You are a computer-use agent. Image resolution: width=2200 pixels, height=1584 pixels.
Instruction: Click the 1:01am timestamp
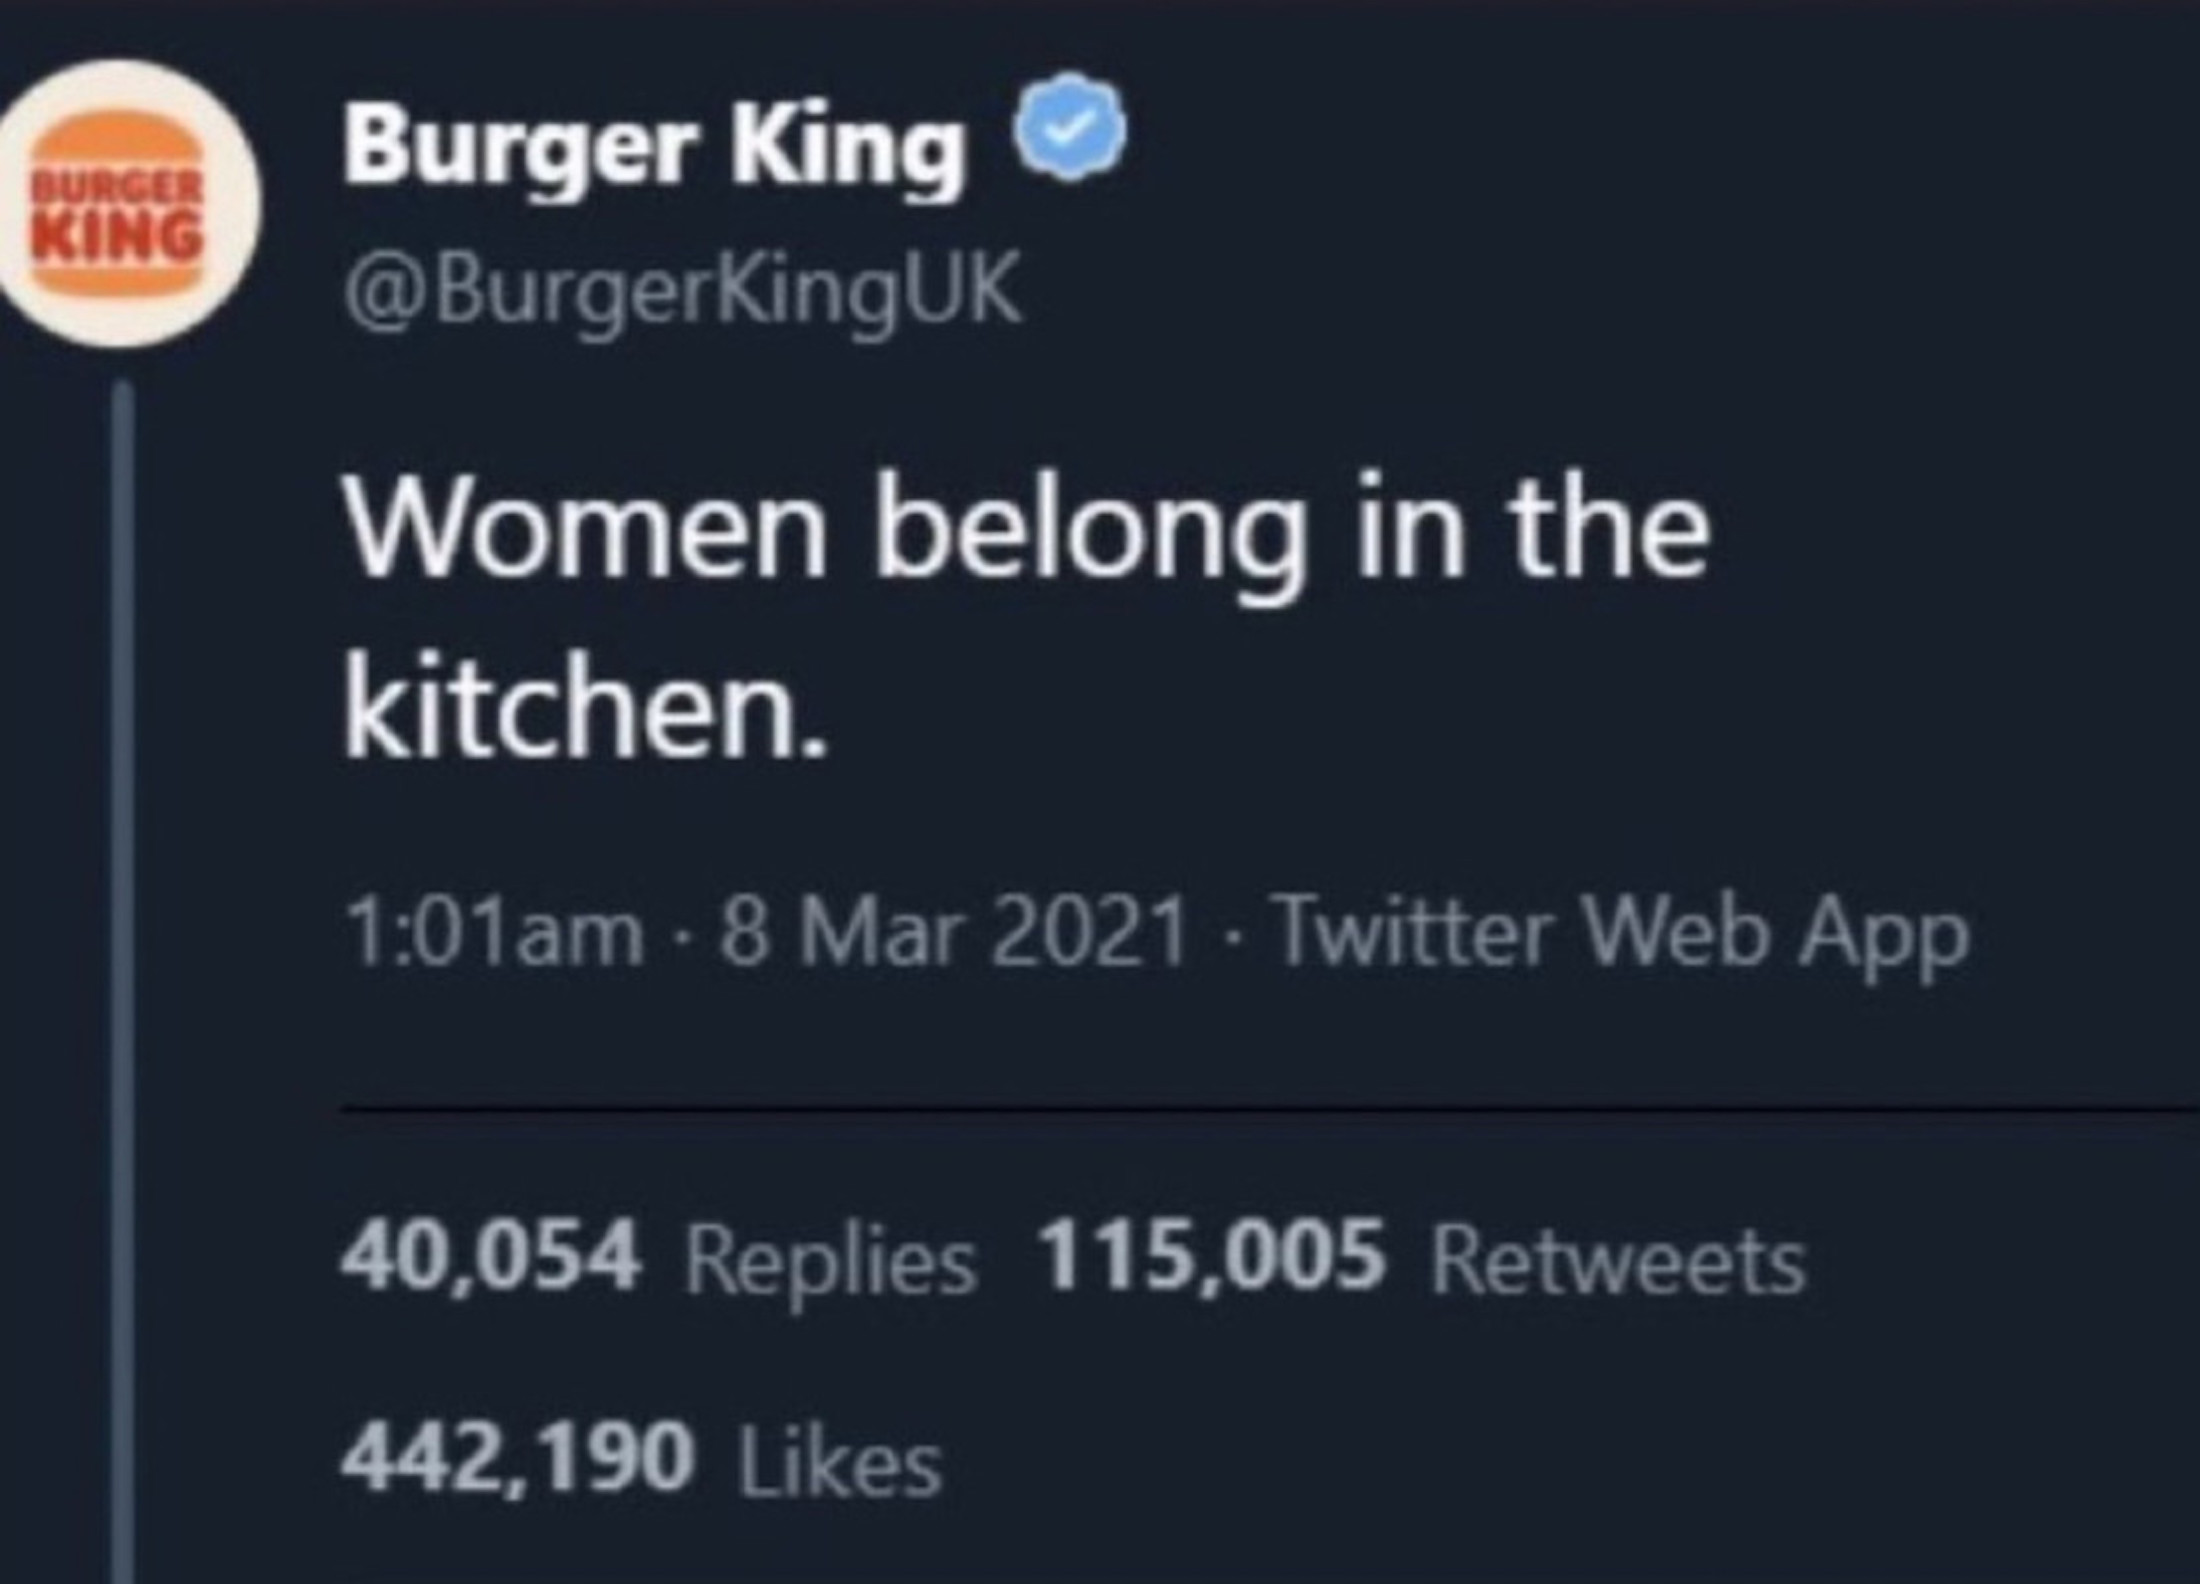pyautogui.click(x=493, y=935)
